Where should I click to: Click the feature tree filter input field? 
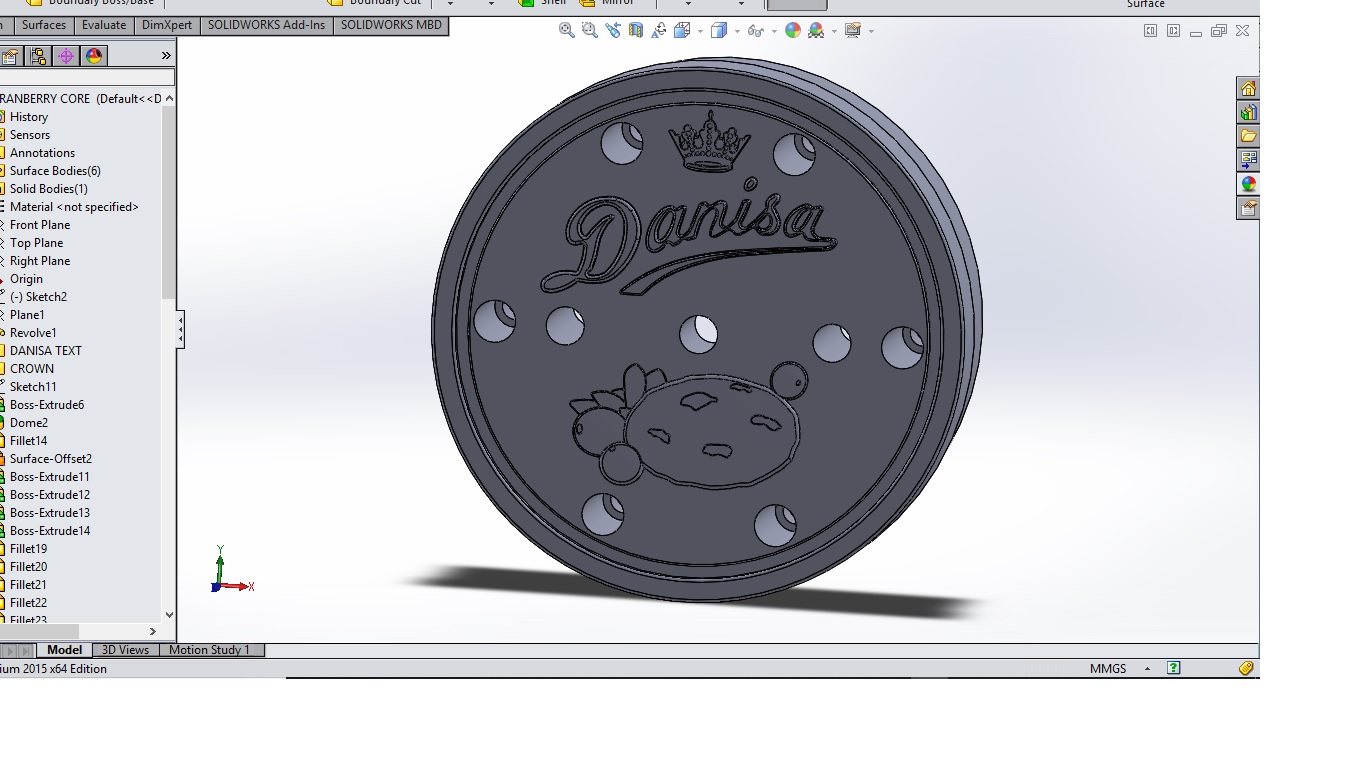pos(87,77)
